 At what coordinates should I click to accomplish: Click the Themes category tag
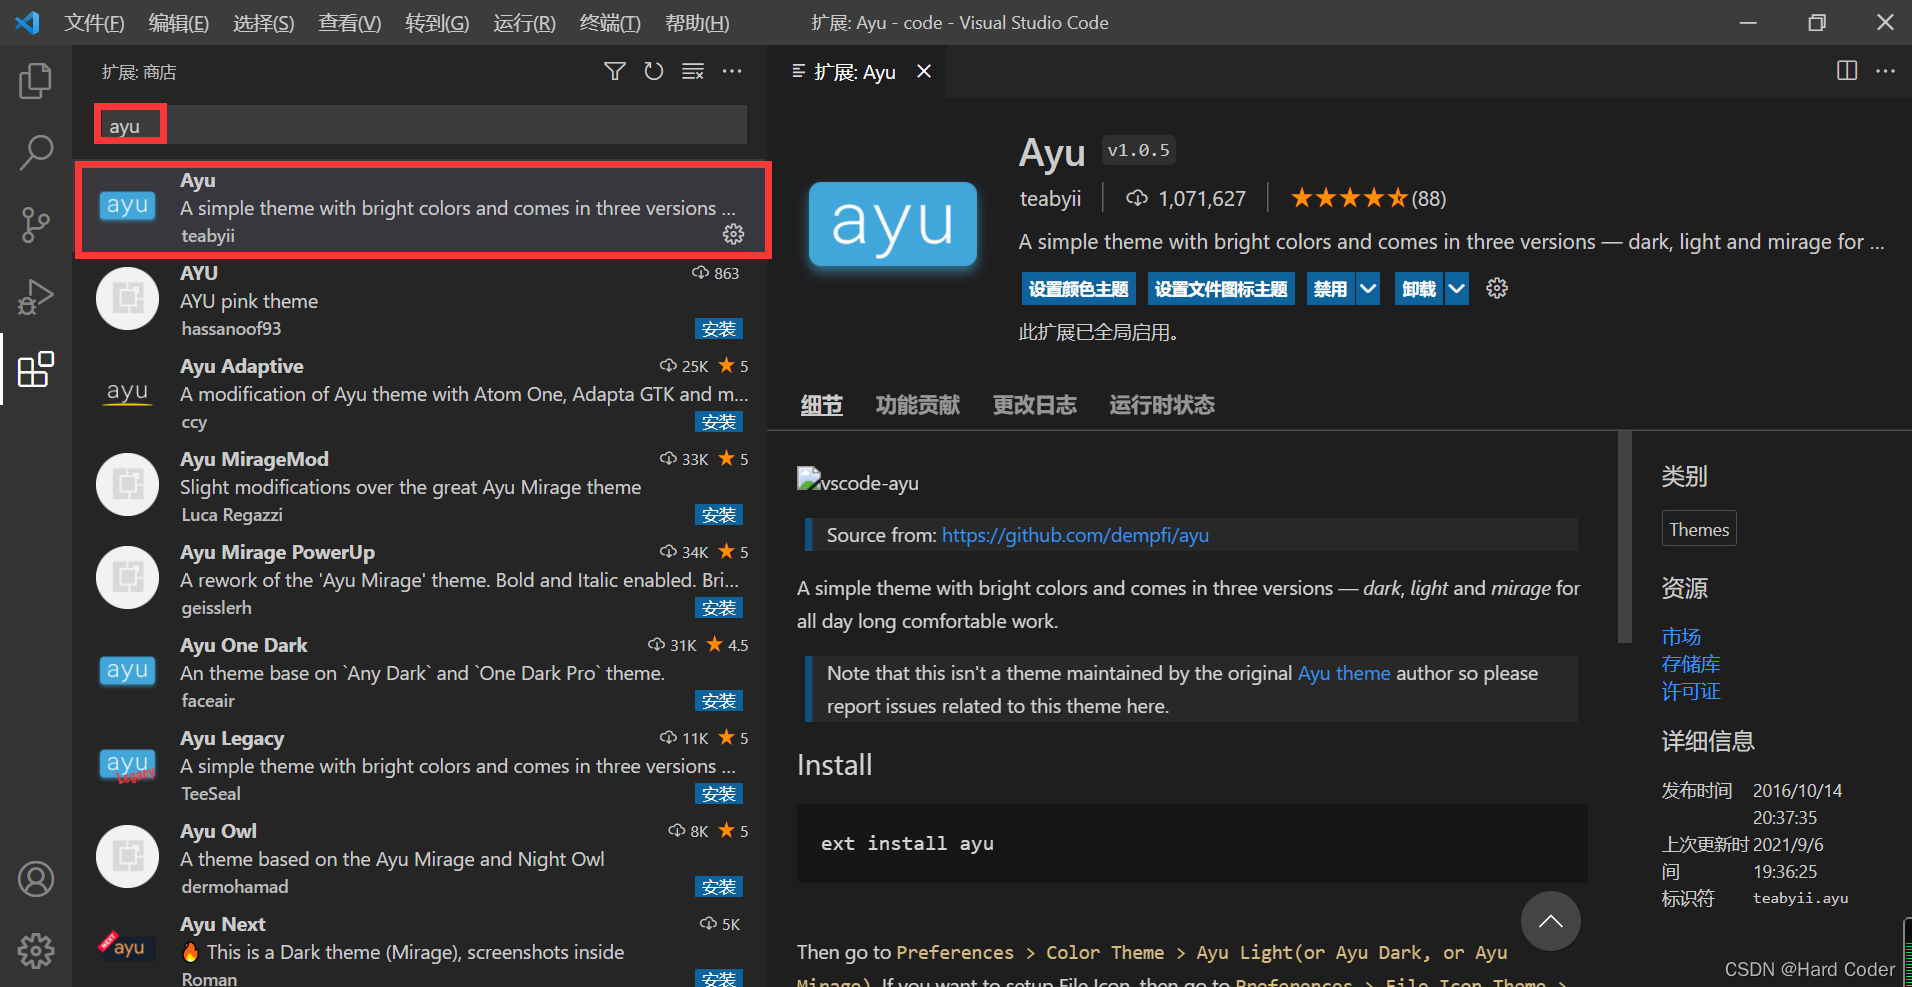pyautogui.click(x=1699, y=529)
